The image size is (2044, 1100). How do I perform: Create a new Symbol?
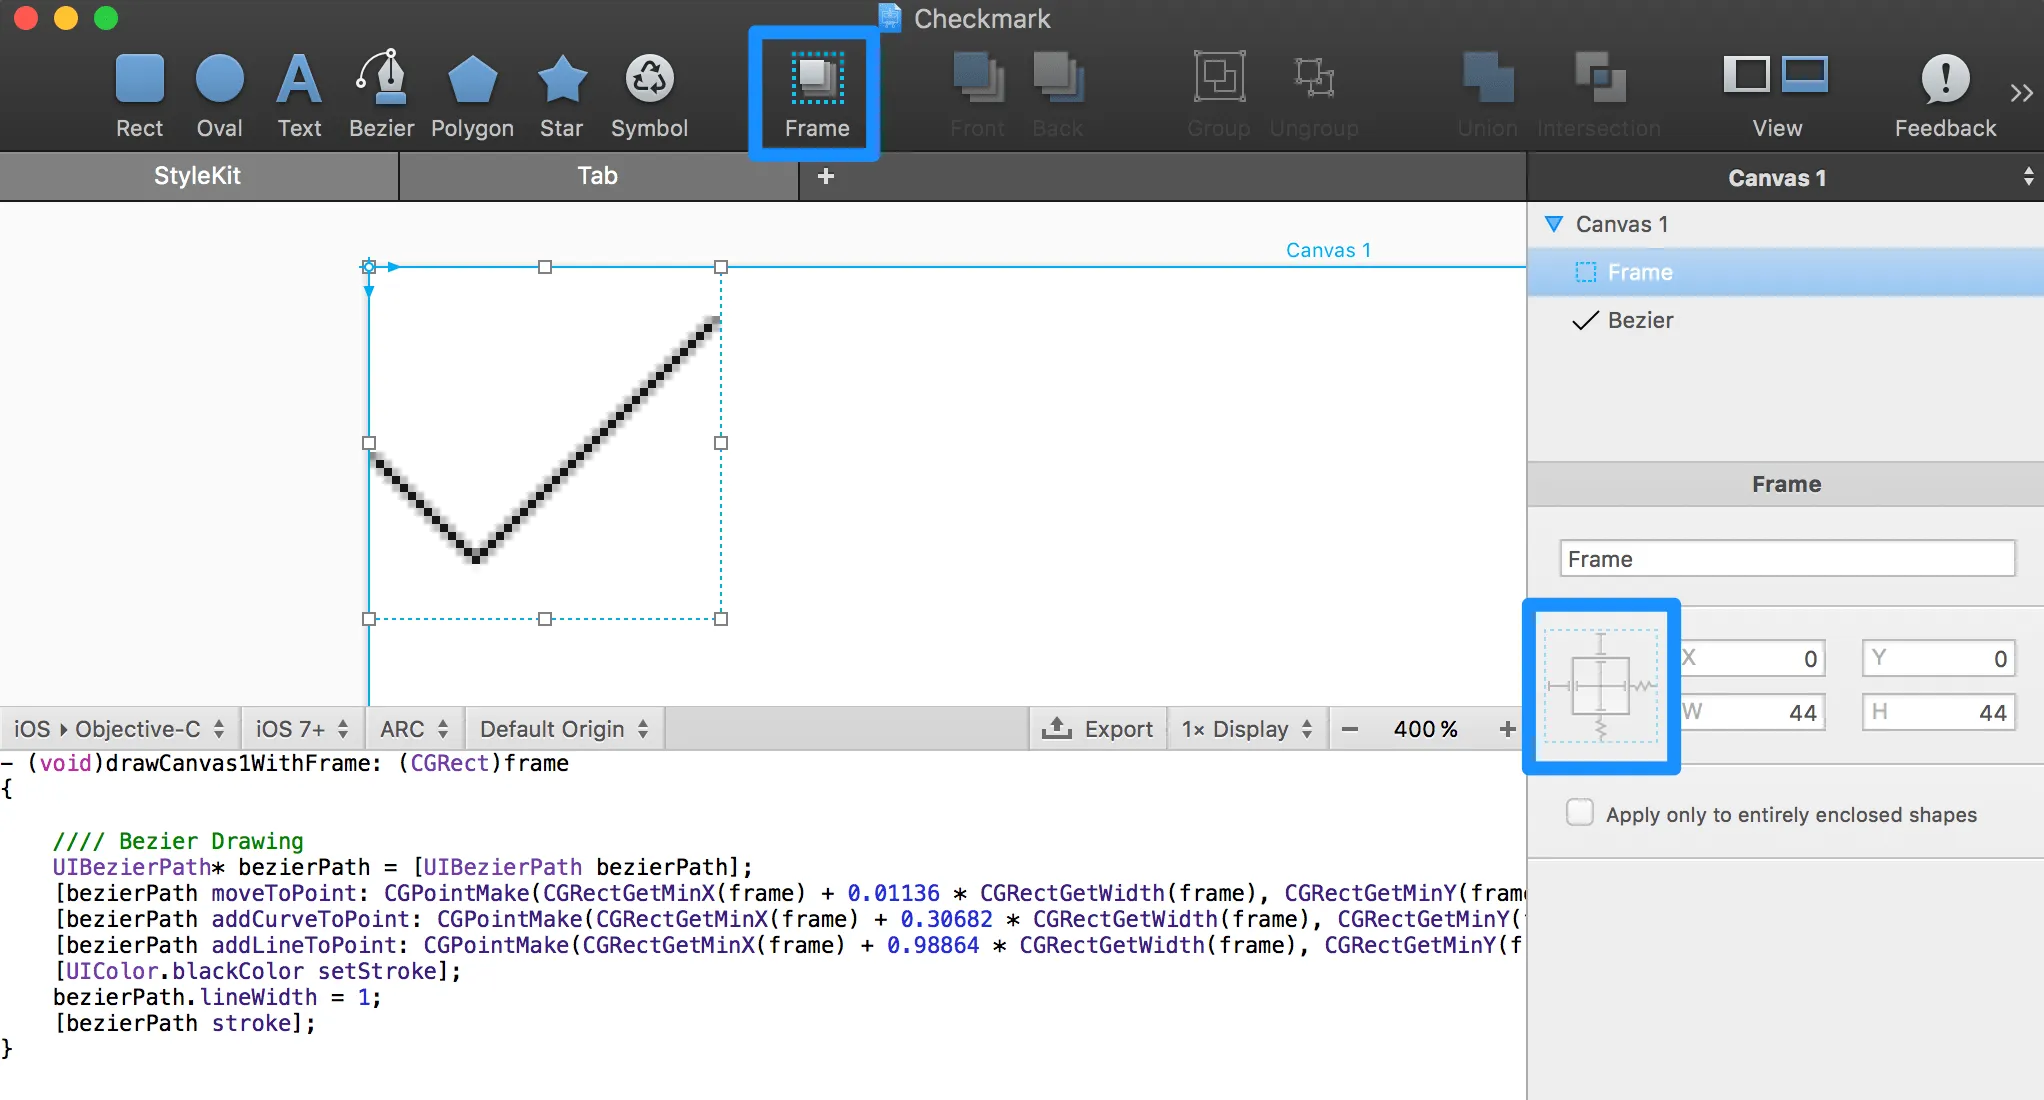[x=648, y=90]
